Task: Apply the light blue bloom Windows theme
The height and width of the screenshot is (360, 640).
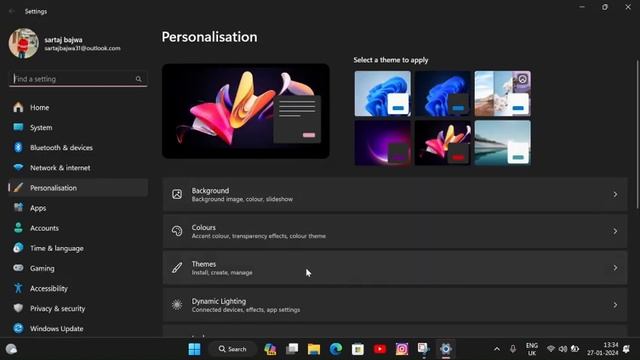Action: point(382,93)
